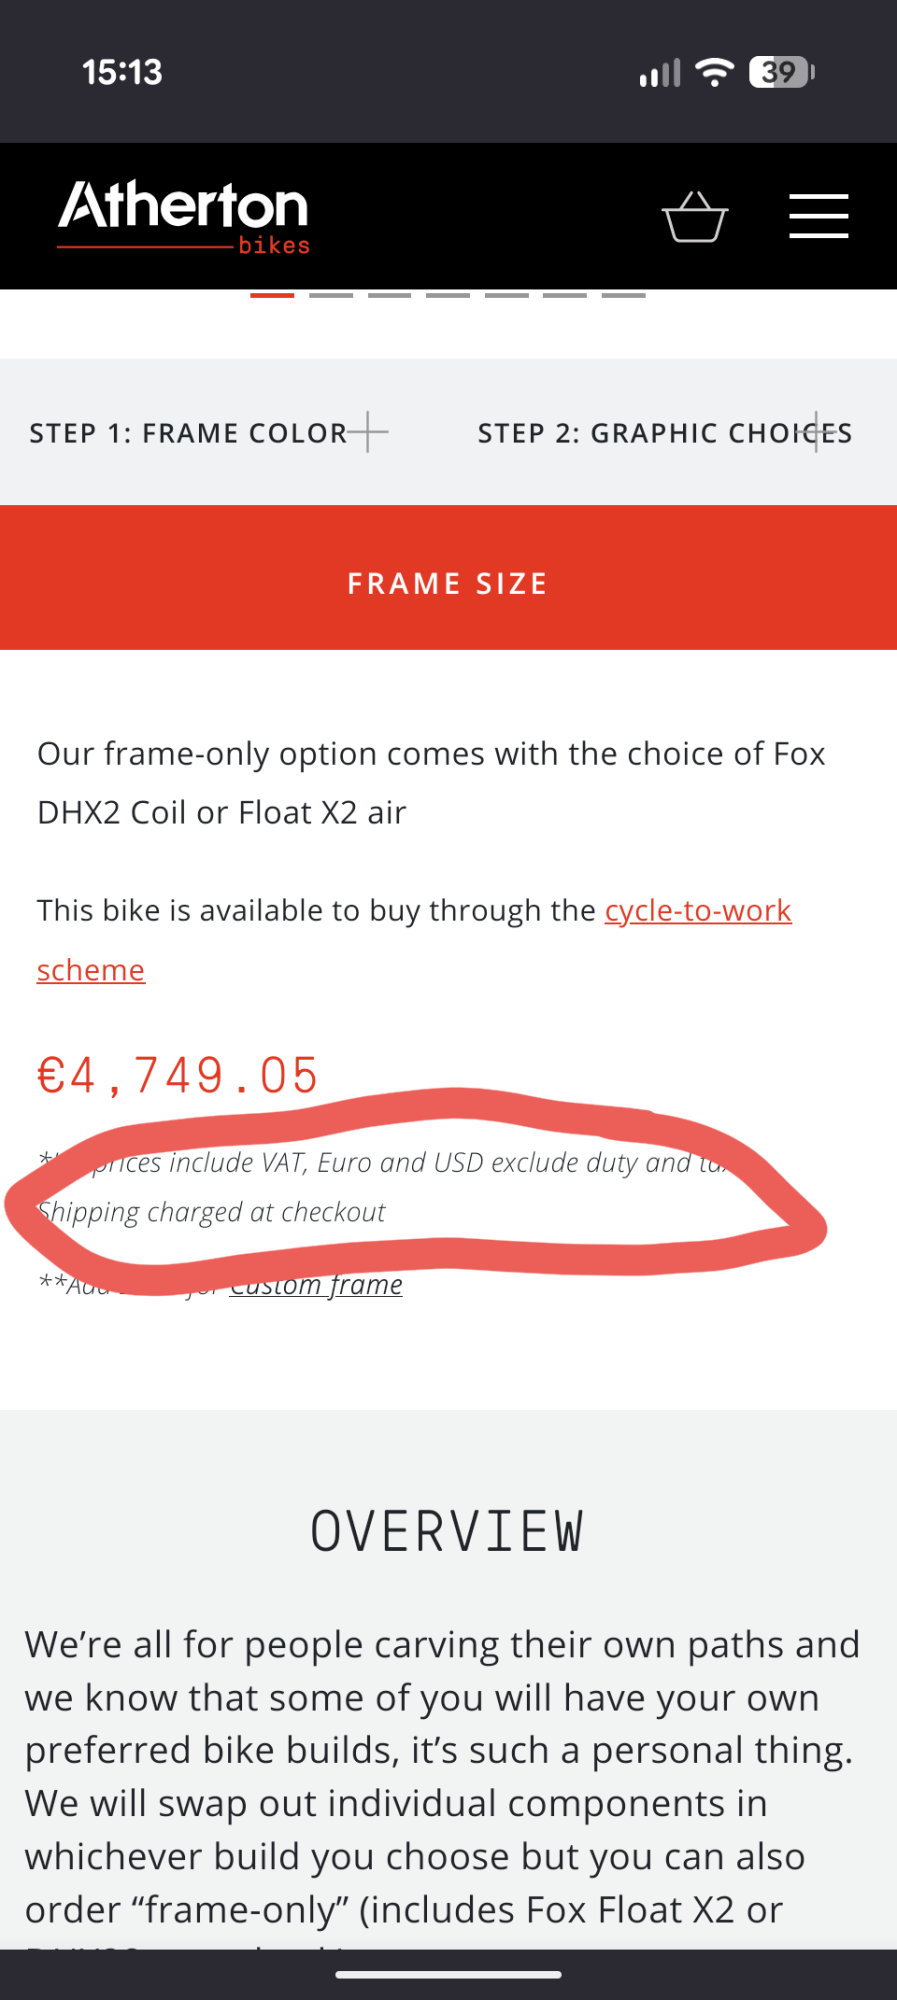Tap the Atherton bikes logo
This screenshot has height=2000, width=897.
coord(184,216)
